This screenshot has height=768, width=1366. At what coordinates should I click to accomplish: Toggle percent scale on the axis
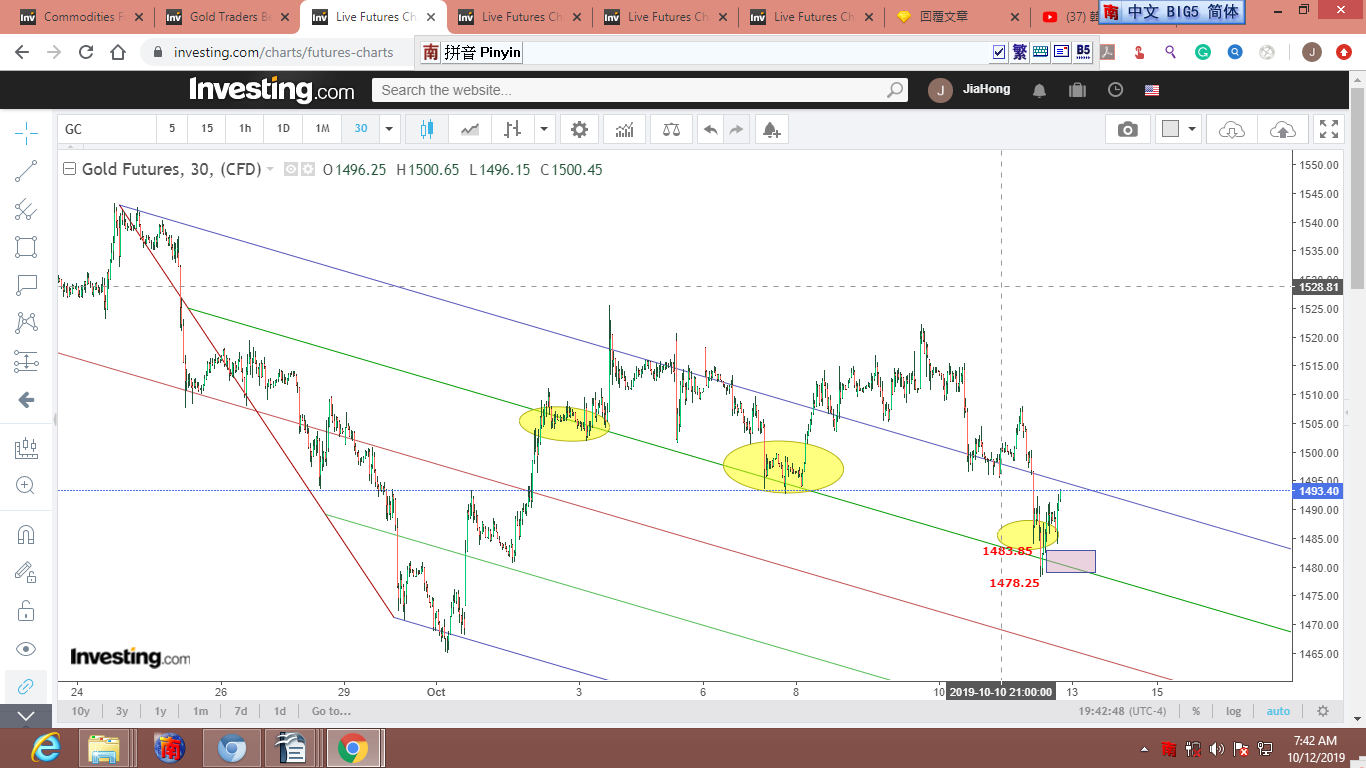click(1196, 711)
